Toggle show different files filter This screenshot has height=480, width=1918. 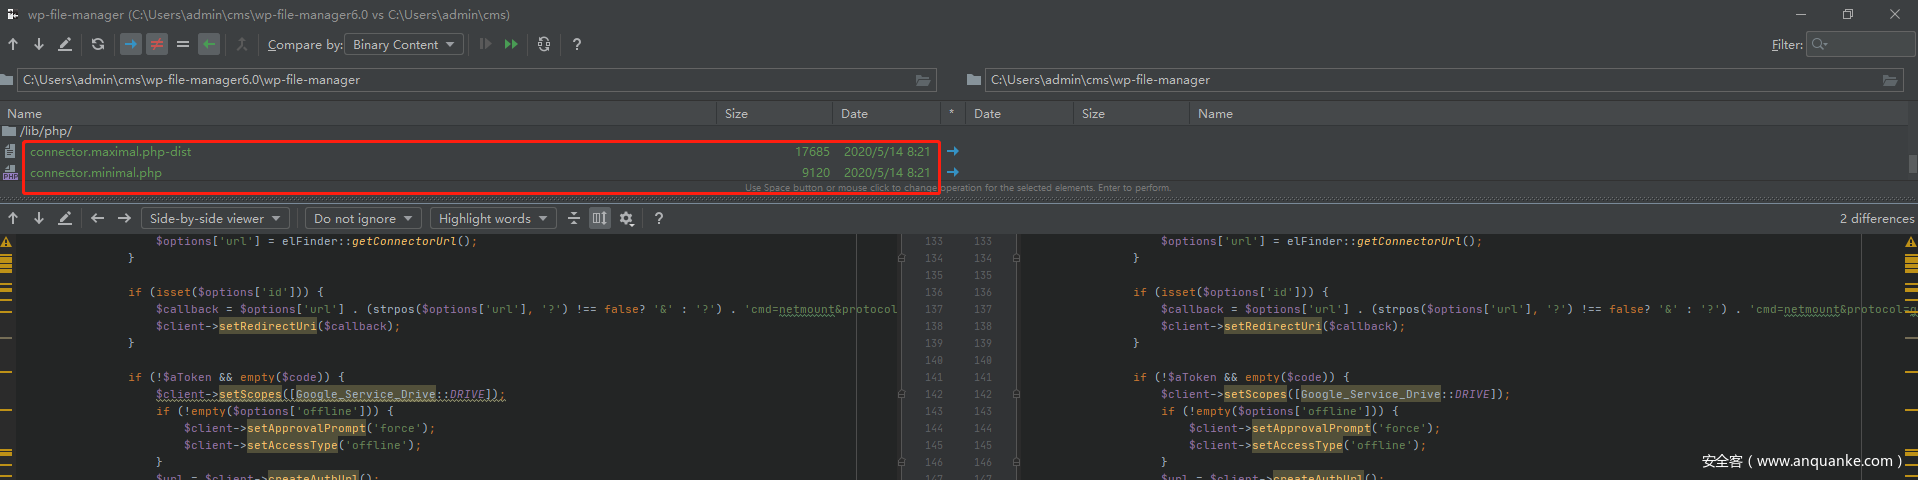(x=157, y=44)
